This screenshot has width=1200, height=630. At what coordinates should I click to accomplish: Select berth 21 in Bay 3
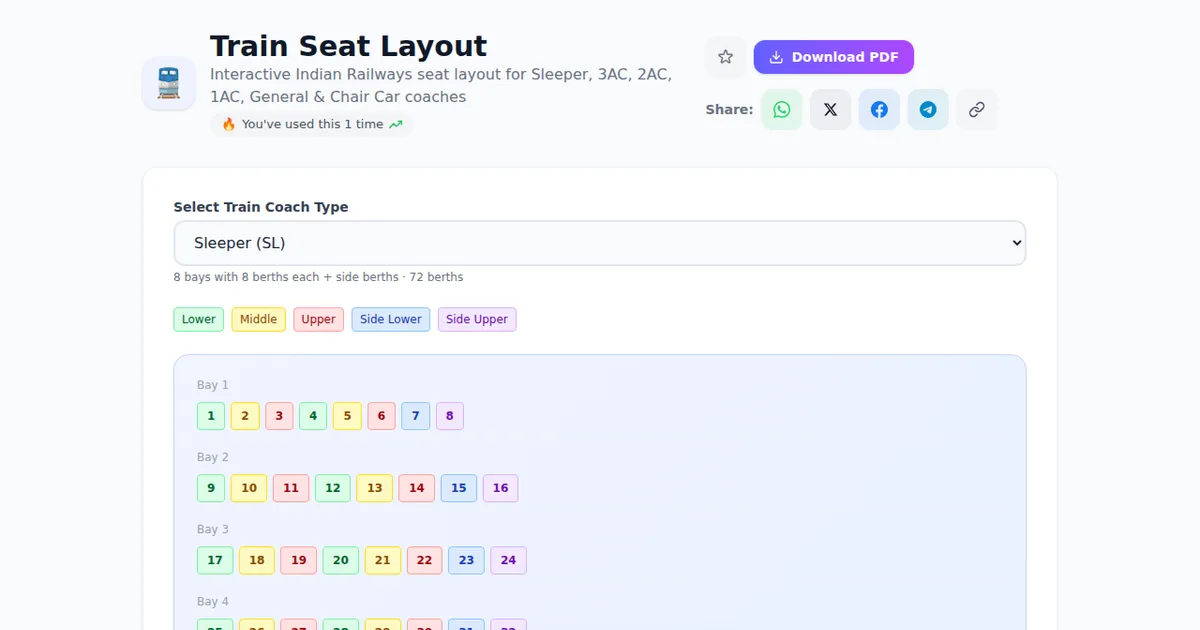[x=383, y=560]
